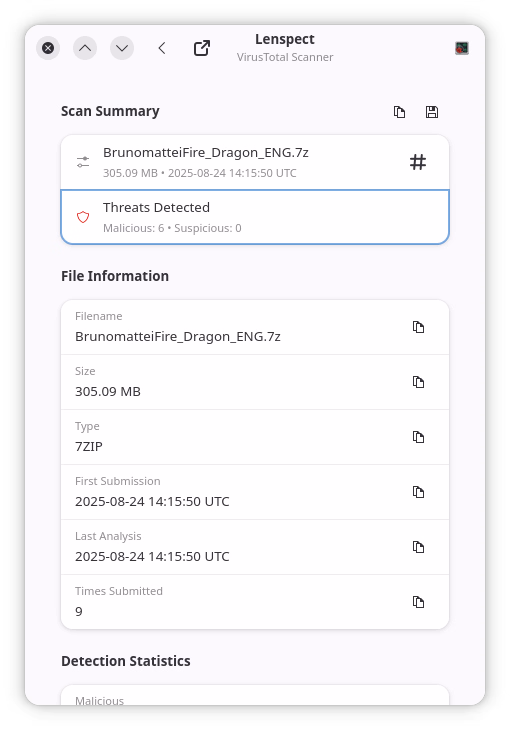Click the app icon in header corner
510x730 pixels.
(x=462, y=48)
